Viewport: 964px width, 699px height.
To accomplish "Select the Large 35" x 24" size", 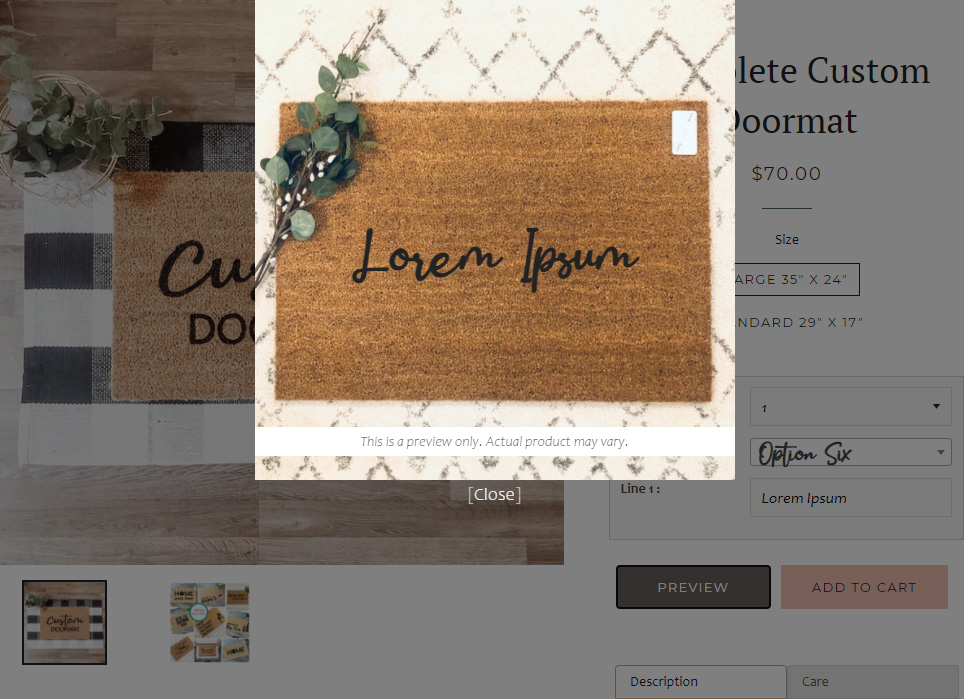I will pyautogui.click(x=796, y=279).
